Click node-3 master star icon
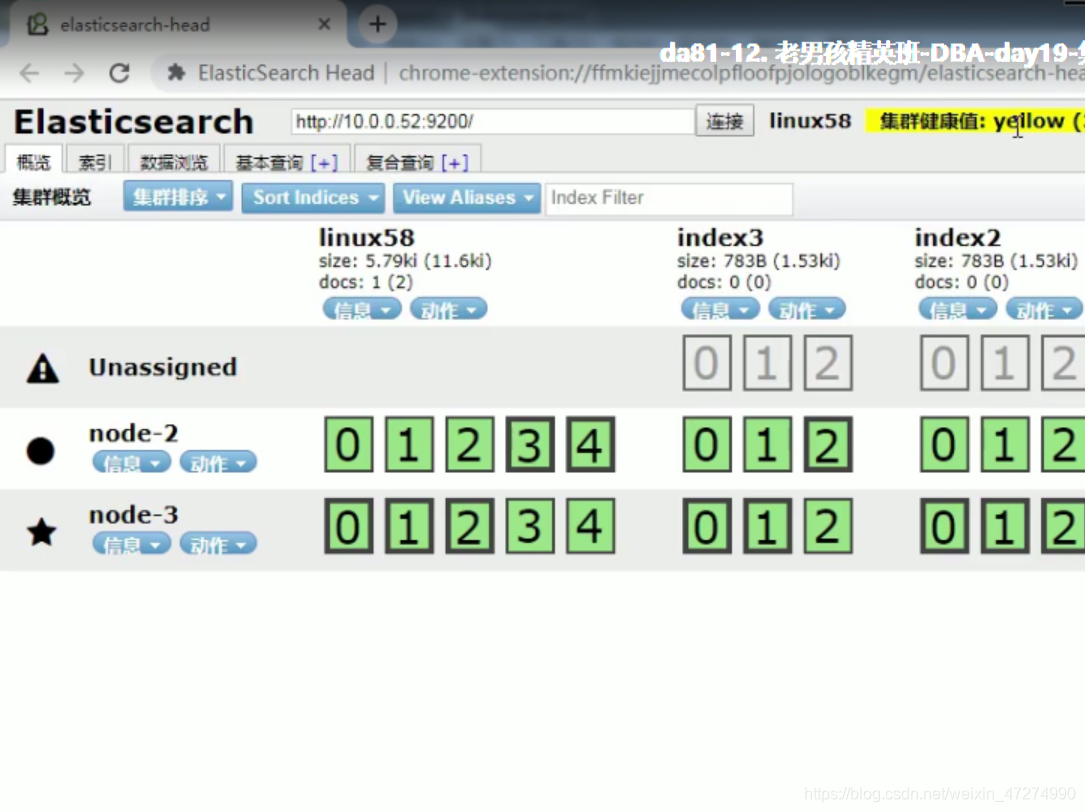1085x812 pixels. pyautogui.click(x=42, y=532)
